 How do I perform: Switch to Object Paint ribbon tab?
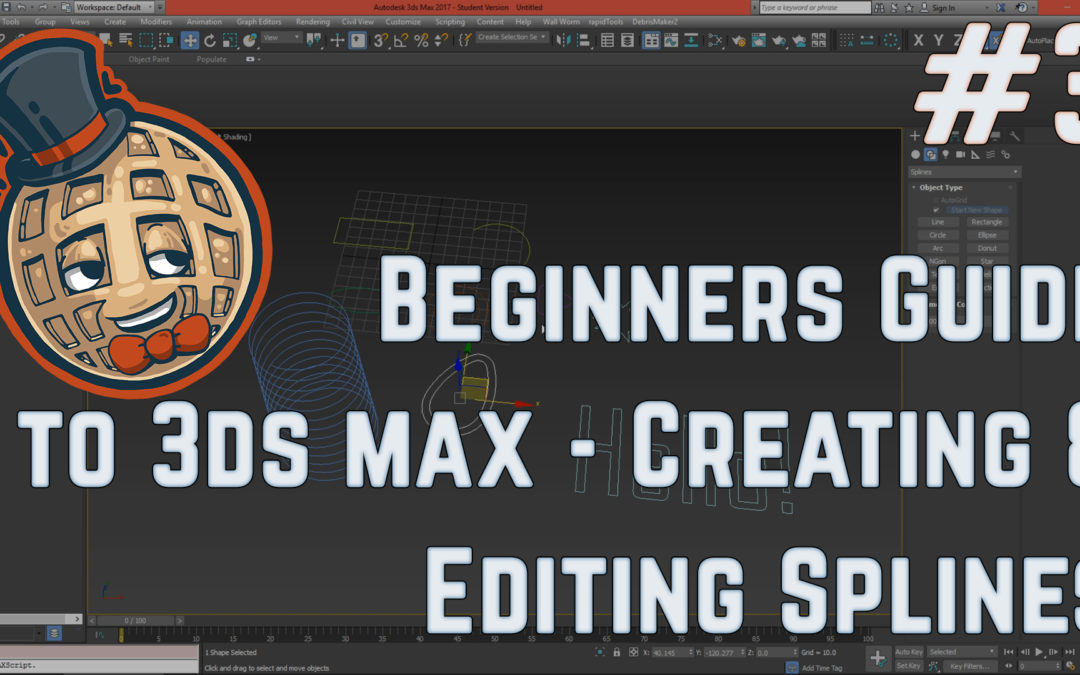[149, 59]
